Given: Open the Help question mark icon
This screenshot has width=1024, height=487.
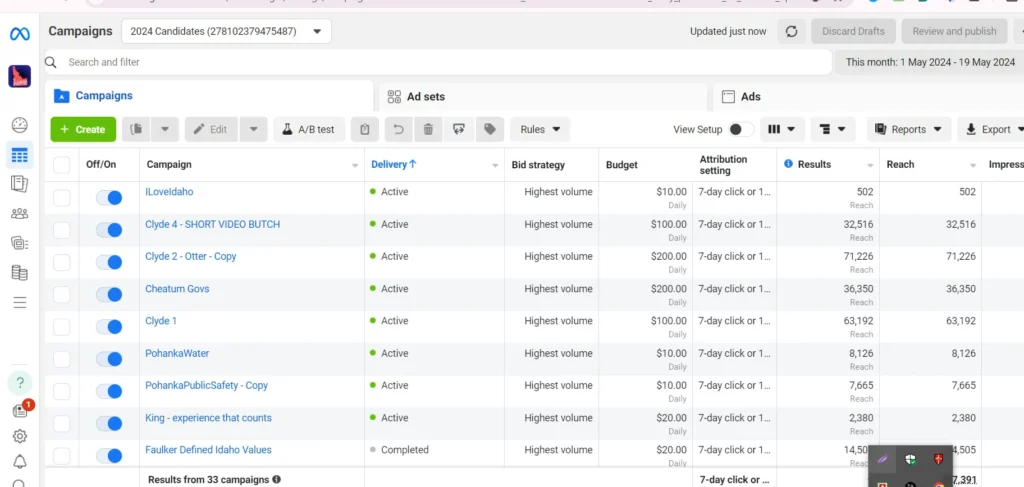Looking at the screenshot, I should [19, 383].
